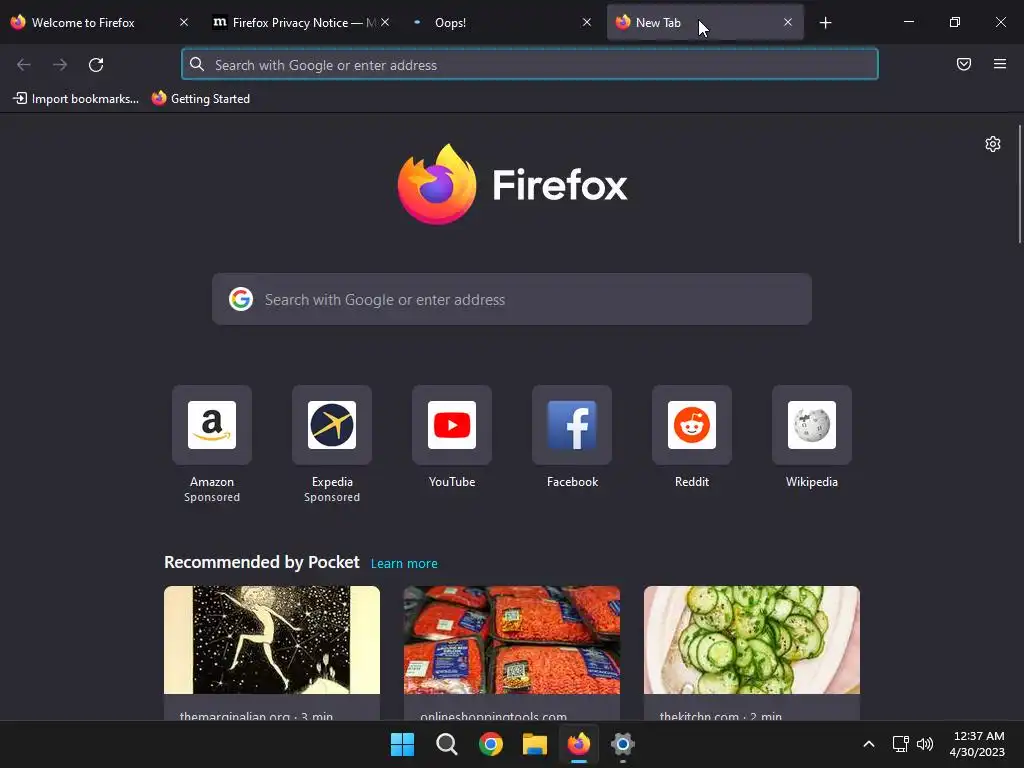Viewport: 1024px width, 768px height.
Task: Open the YouTube shortcut tile
Action: click(x=452, y=425)
